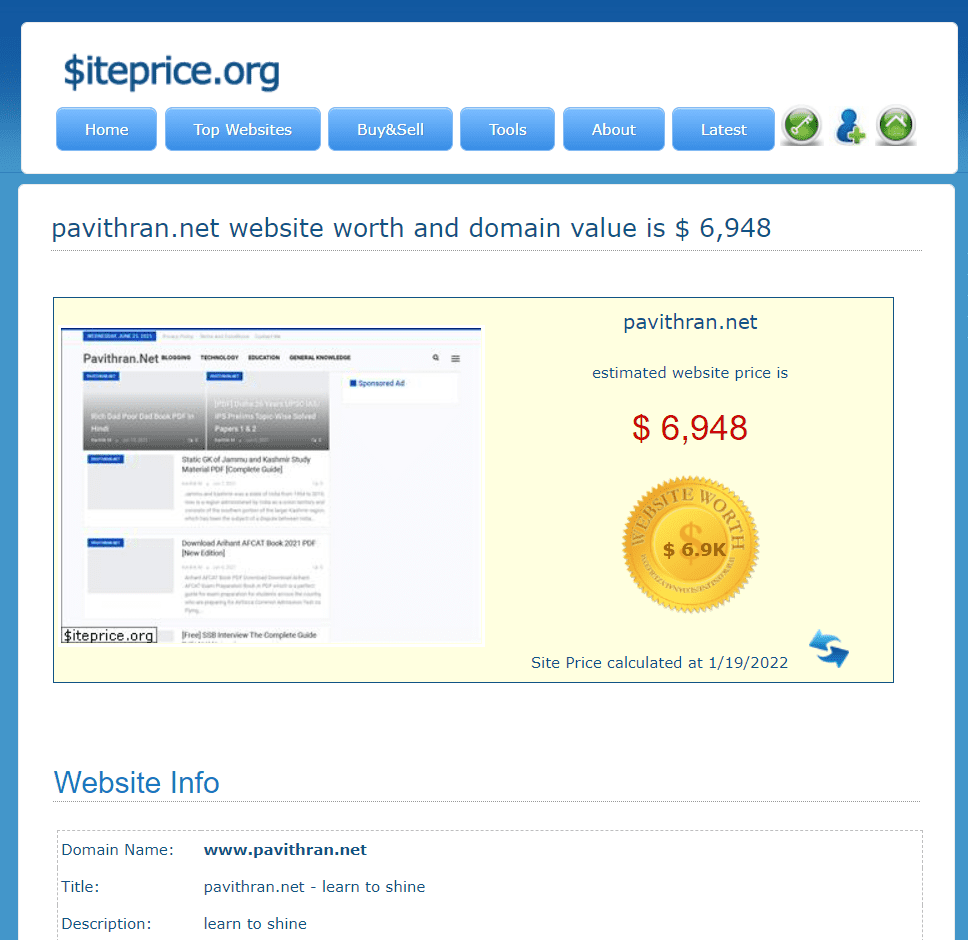Screen dimensions: 968x940
Task: Click the page heading about website worth
Action: 411,228
